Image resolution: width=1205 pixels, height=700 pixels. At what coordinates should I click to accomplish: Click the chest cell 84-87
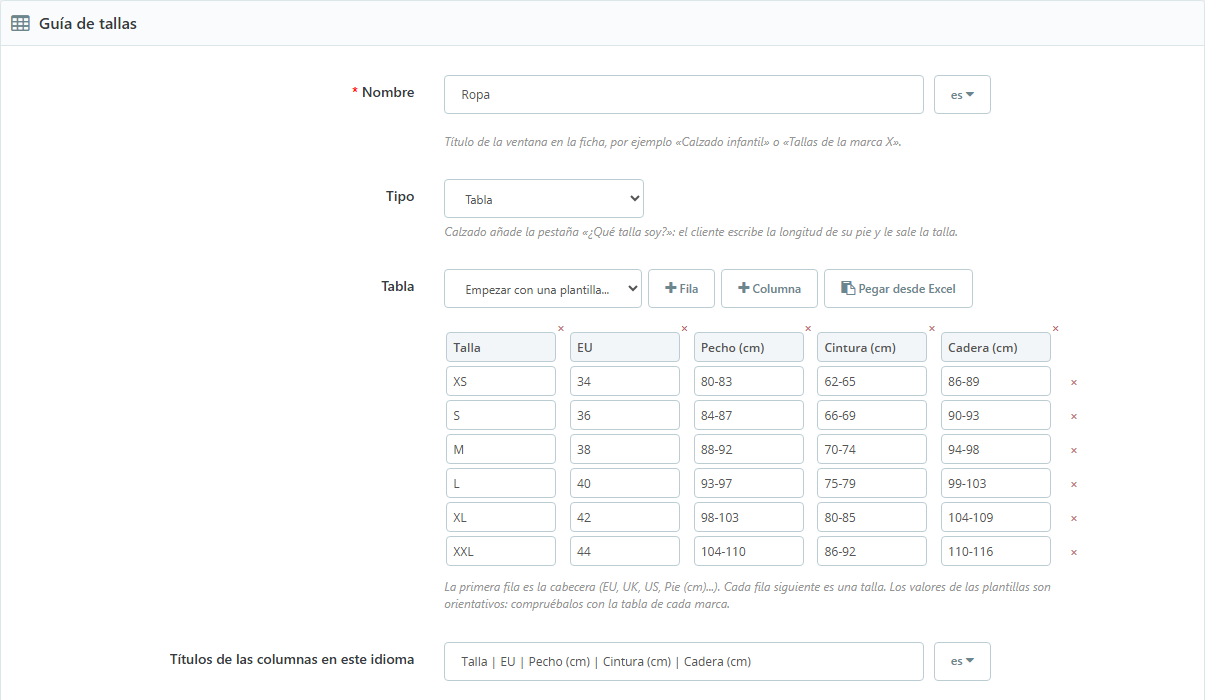point(749,415)
